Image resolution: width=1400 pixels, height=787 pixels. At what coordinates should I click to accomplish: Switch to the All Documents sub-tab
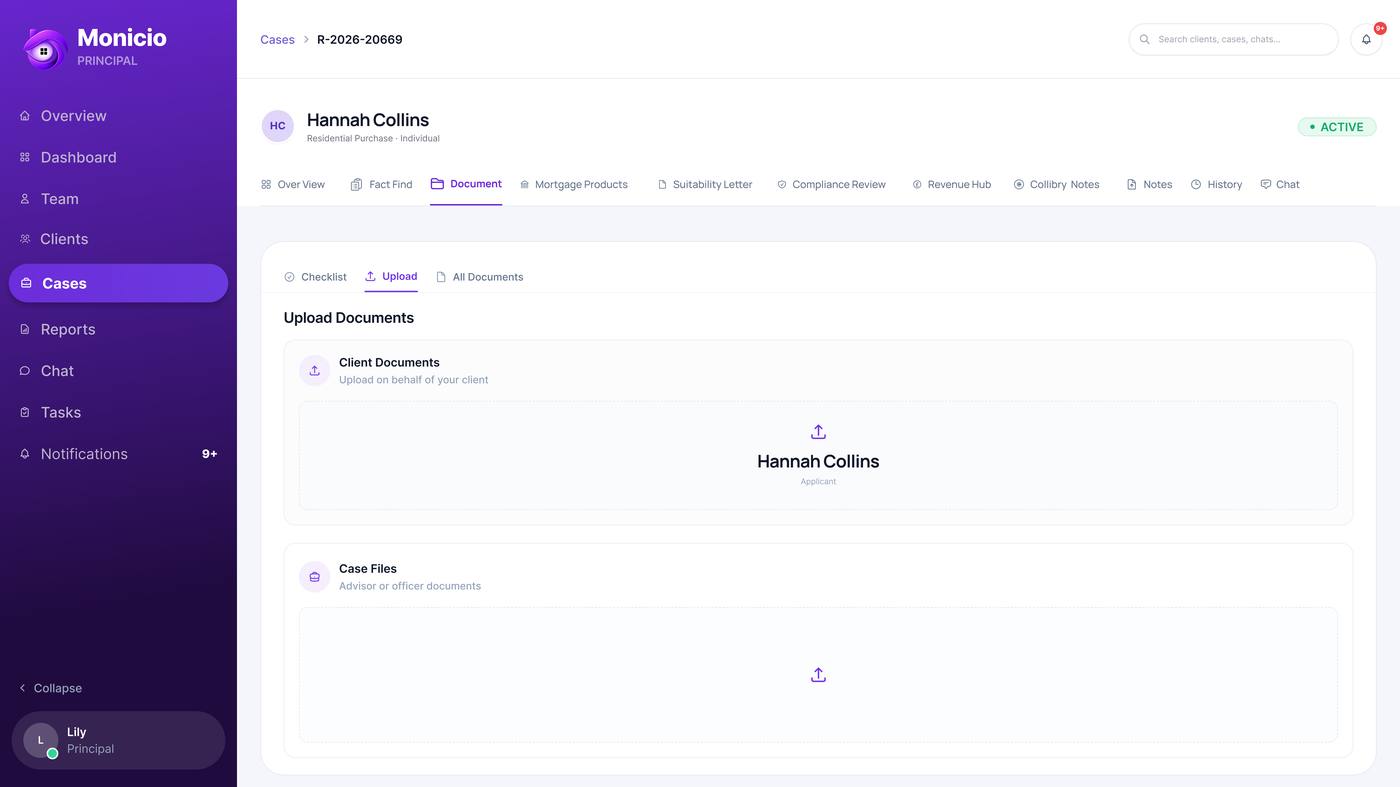click(479, 277)
